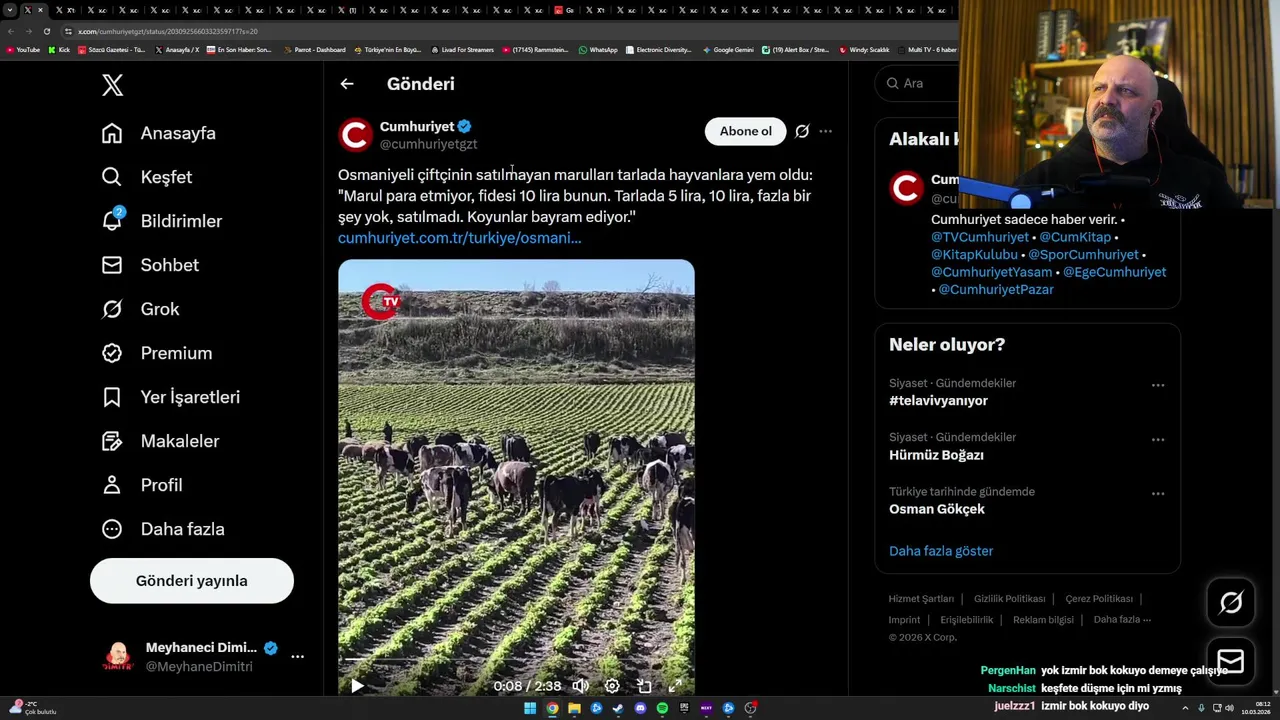Click the Grok icon beside Abone ol

[x=802, y=131]
